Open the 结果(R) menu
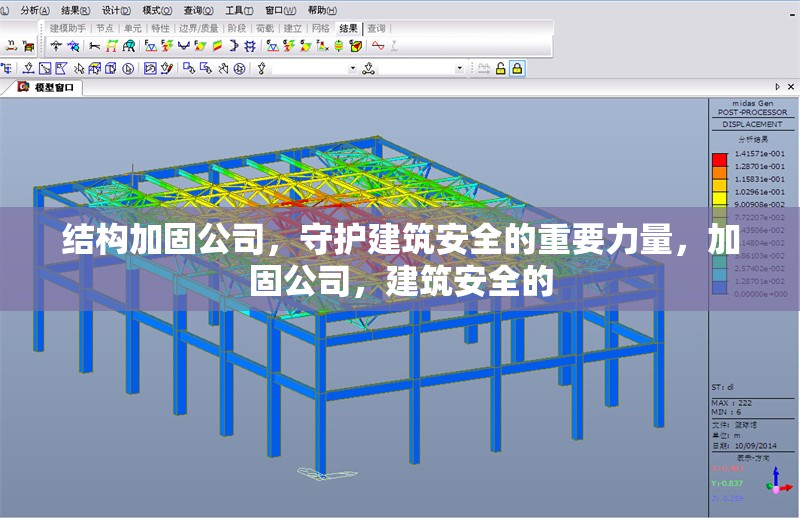Image resolution: width=800 pixels, height=519 pixels. (x=76, y=10)
